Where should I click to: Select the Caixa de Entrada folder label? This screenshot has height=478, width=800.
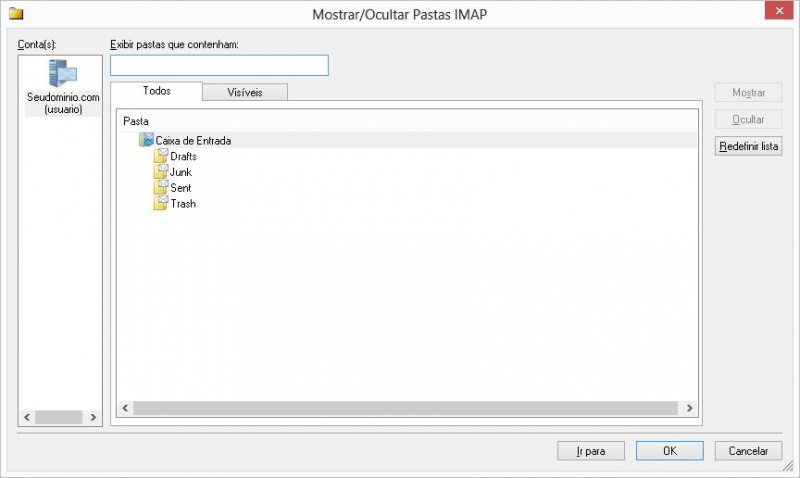click(193, 141)
